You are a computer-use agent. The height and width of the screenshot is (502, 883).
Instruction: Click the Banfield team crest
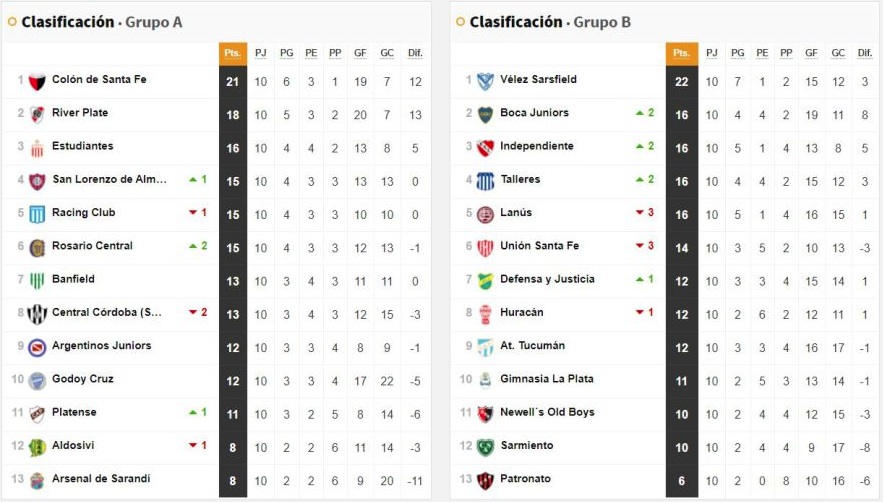click(x=37, y=280)
